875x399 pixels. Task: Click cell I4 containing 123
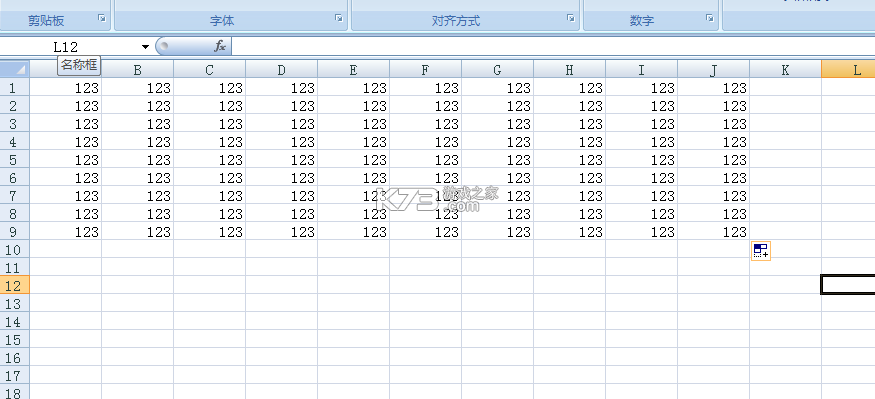pyautogui.click(x=641, y=142)
